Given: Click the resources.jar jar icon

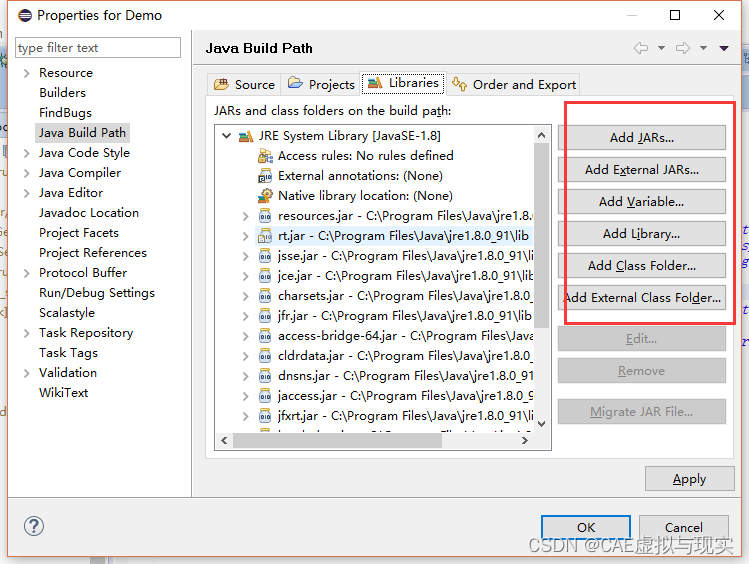Looking at the screenshot, I should [265, 216].
